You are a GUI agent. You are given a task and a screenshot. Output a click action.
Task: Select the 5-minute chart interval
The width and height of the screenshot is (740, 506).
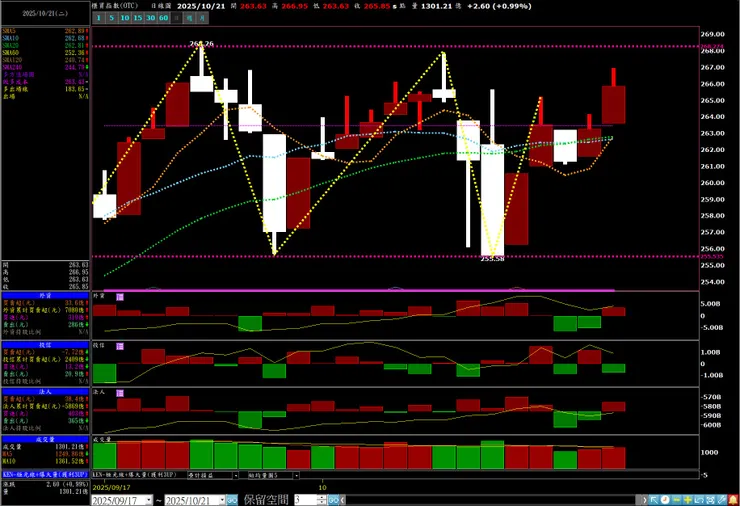[111, 18]
